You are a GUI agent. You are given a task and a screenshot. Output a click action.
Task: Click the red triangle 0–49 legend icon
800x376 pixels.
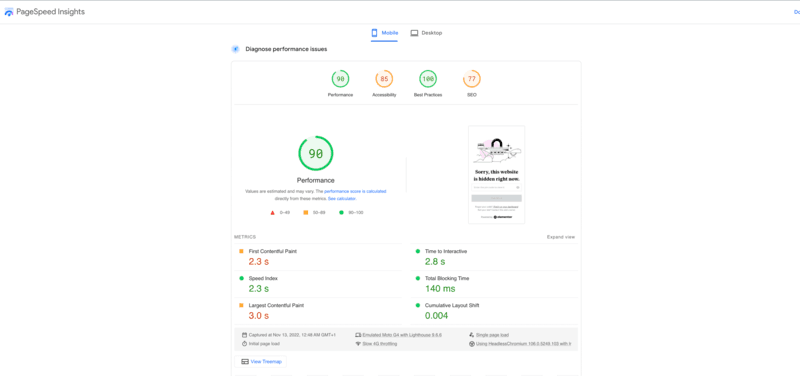(x=272, y=212)
